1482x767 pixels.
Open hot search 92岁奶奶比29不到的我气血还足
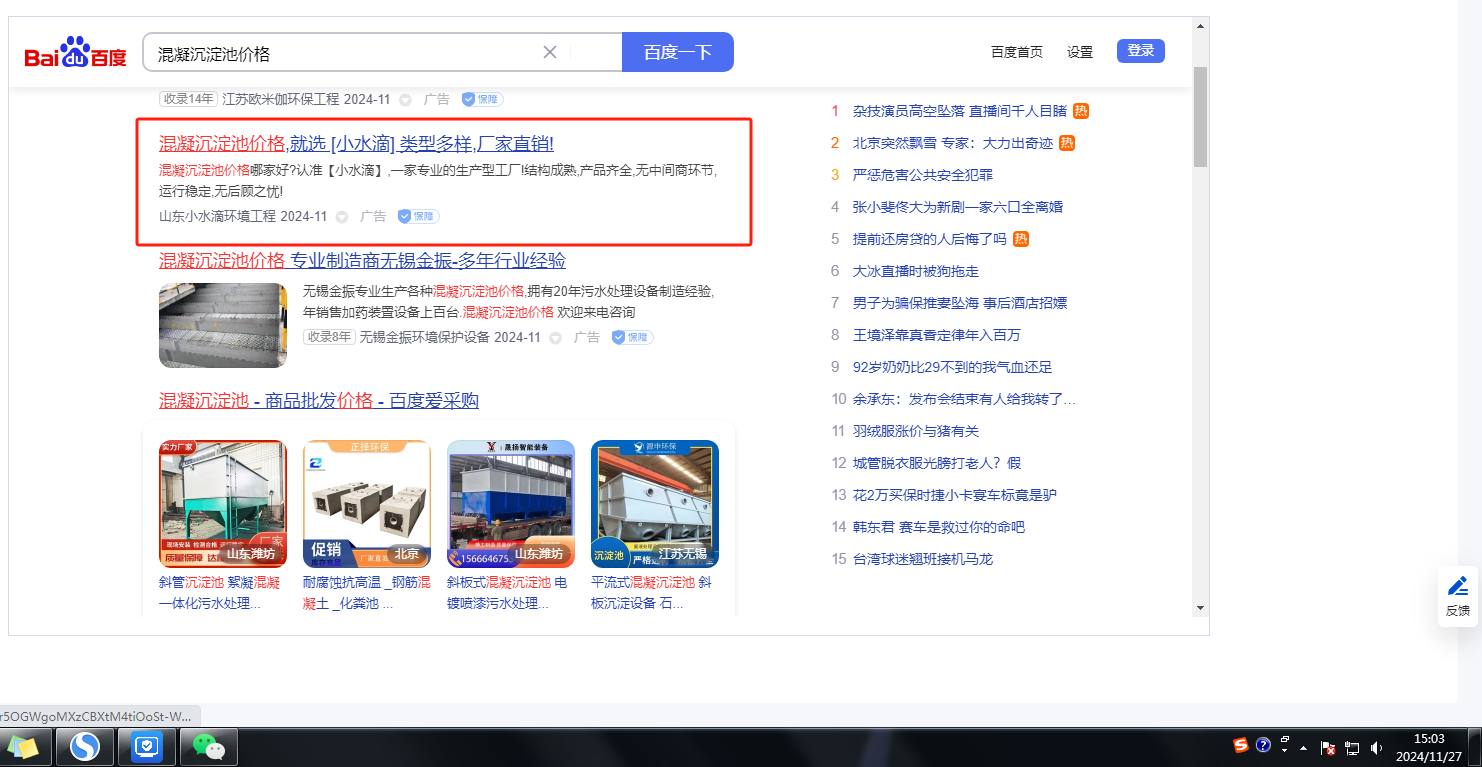(953, 367)
